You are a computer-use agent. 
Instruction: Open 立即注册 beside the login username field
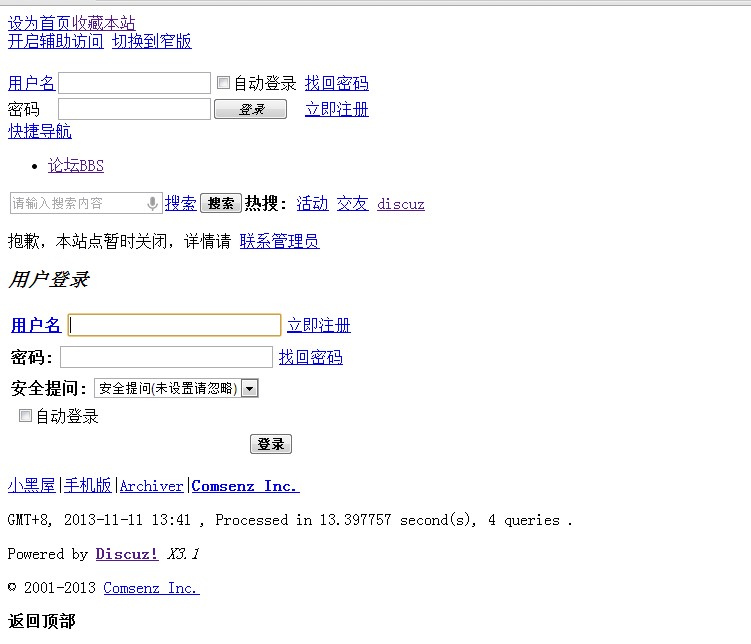pyautogui.click(x=319, y=325)
